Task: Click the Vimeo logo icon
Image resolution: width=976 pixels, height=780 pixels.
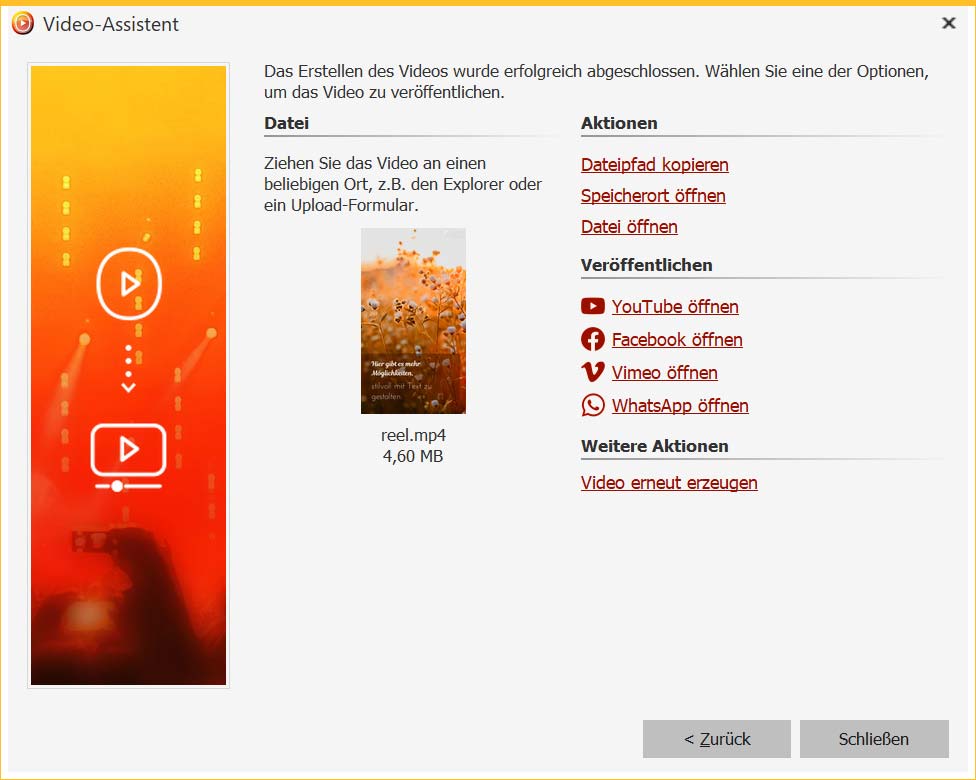Action: [593, 372]
